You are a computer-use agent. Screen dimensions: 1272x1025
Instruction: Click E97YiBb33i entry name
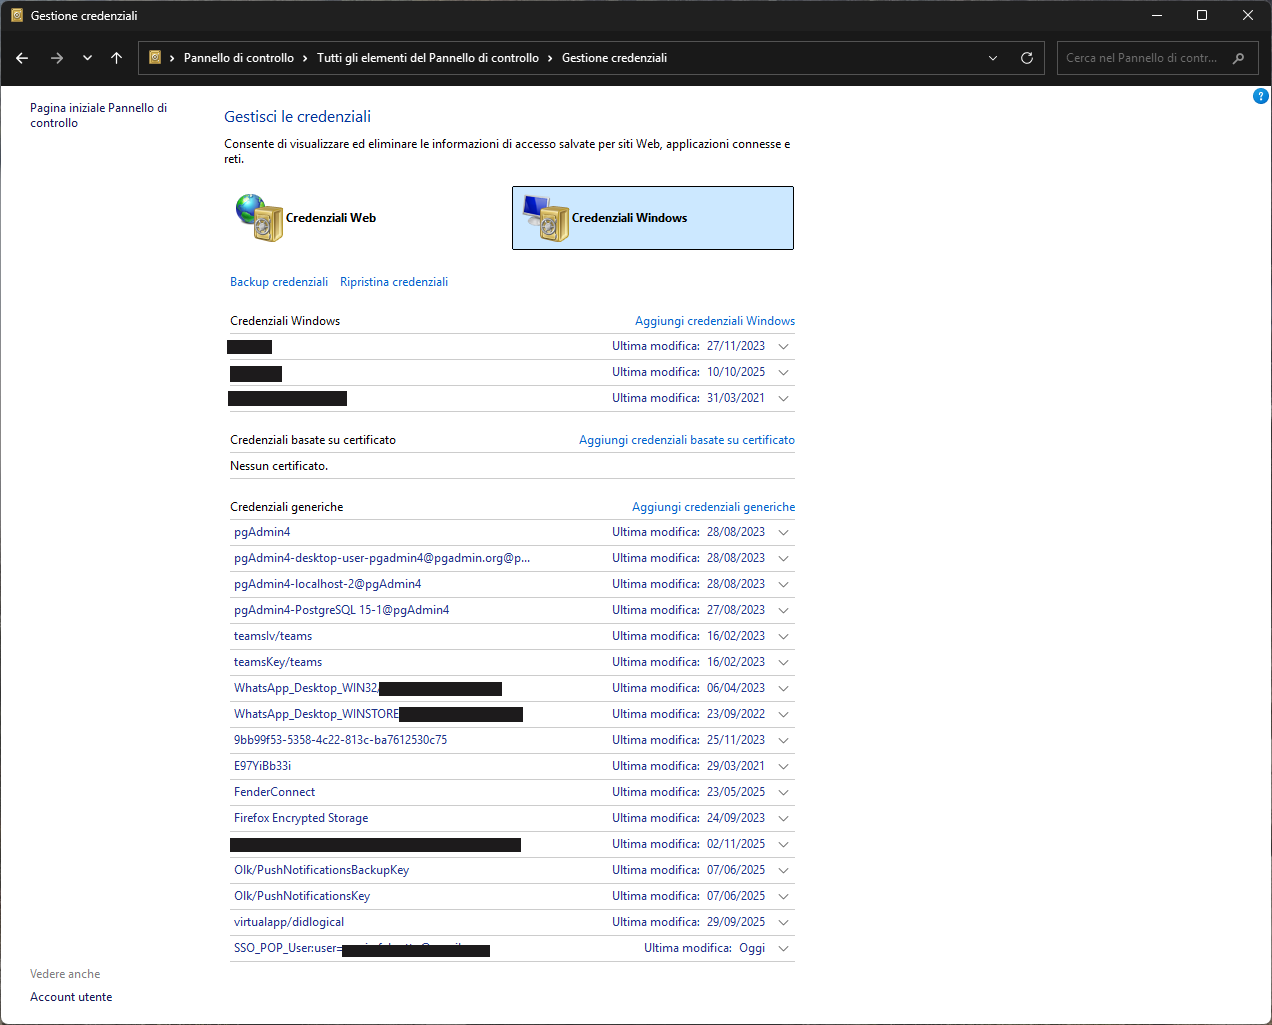click(263, 766)
